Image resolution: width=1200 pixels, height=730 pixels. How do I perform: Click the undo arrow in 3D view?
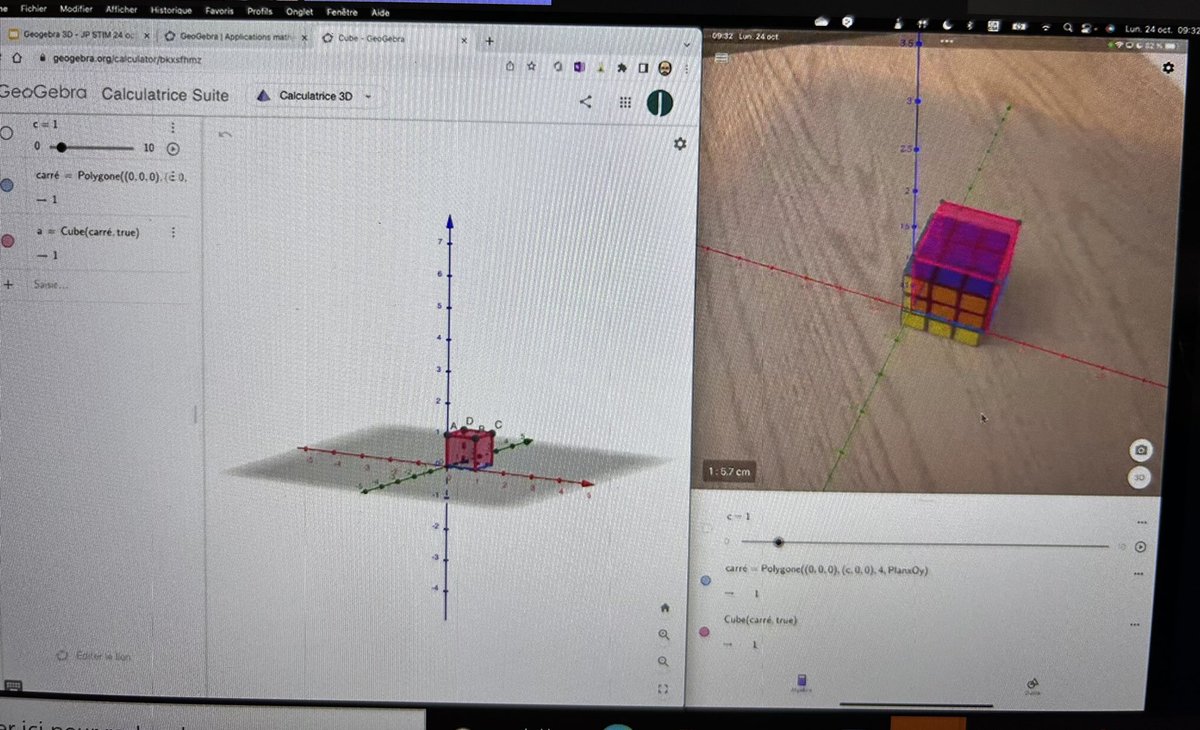[x=225, y=134]
